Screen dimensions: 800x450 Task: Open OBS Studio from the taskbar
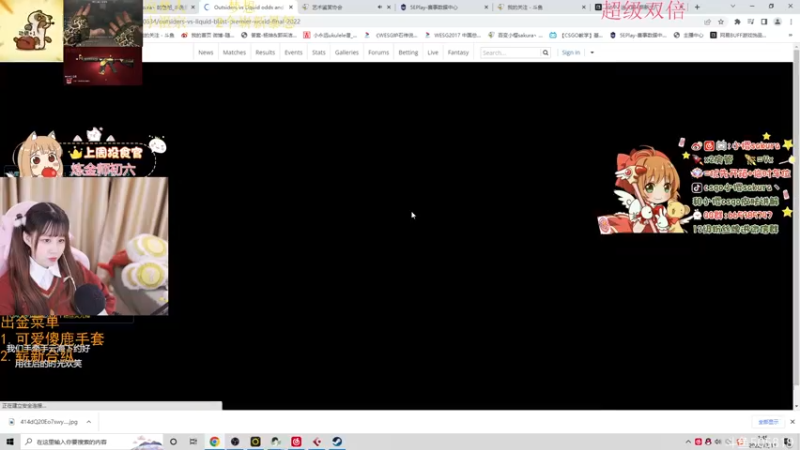point(235,441)
